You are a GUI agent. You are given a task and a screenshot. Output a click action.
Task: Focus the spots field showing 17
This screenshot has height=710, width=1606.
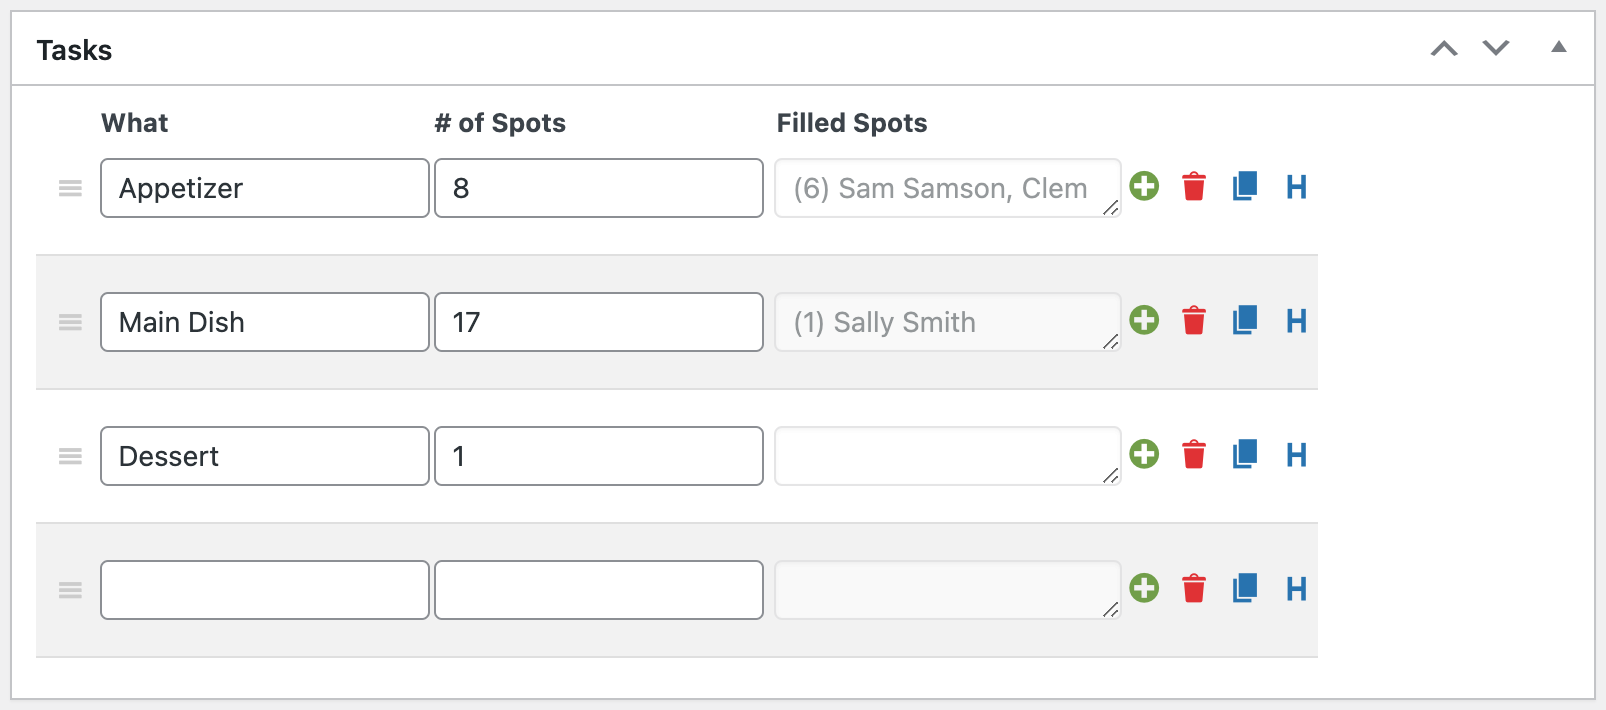coord(599,322)
